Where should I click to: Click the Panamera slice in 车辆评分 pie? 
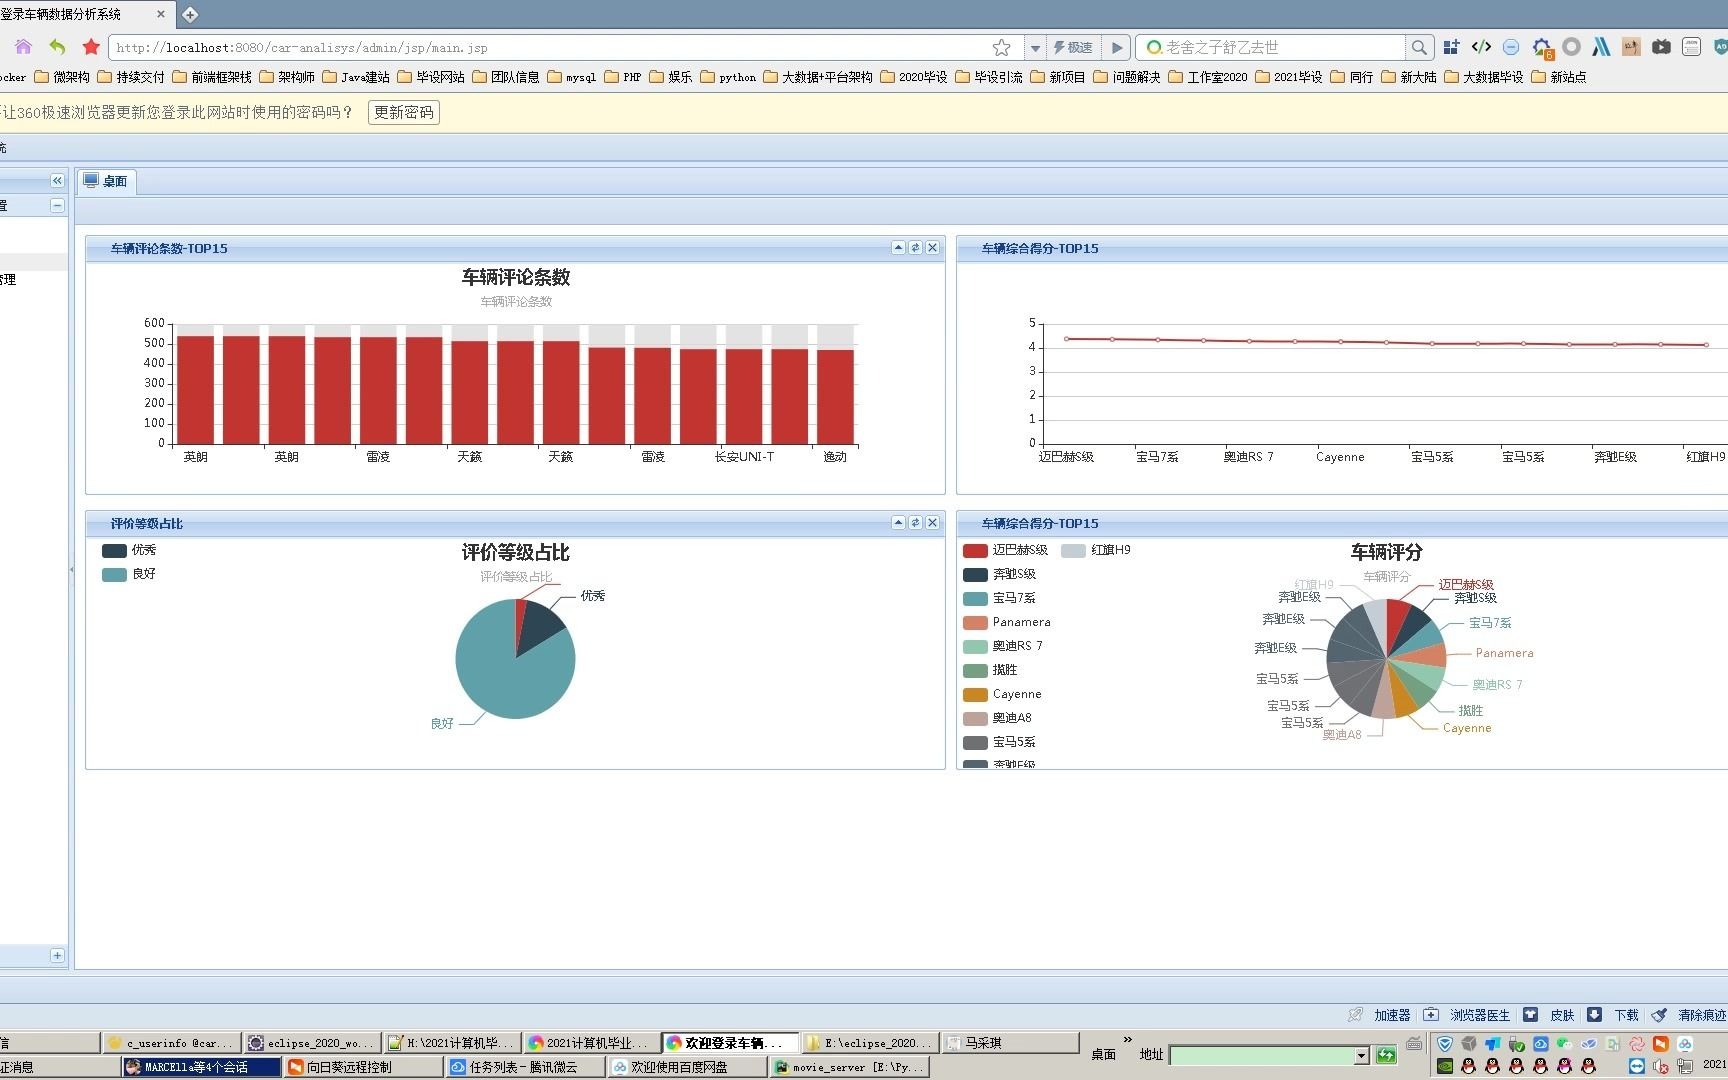(x=1428, y=655)
